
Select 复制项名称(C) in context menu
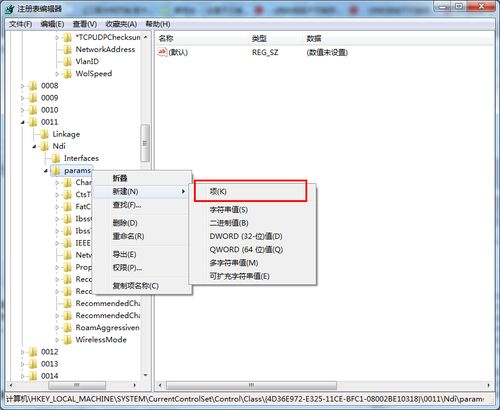tap(142, 286)
